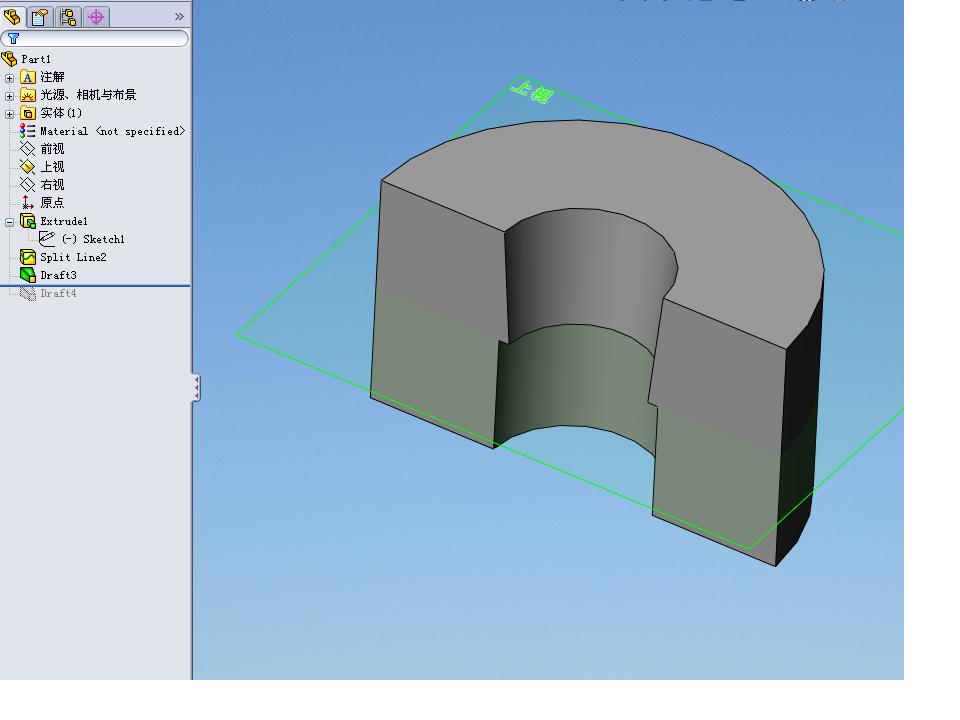The height and width of the screenshot is (720, 960).
Task: Click the solid bodies folder icon
Action: click(x=28, y=113)
